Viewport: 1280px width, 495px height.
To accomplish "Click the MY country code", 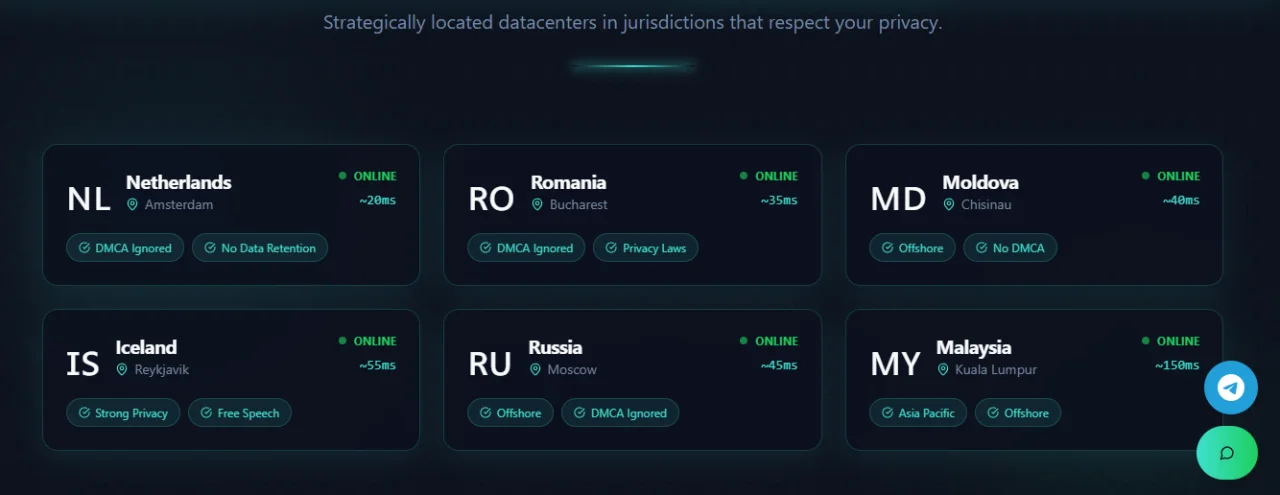I will [895, 364].
